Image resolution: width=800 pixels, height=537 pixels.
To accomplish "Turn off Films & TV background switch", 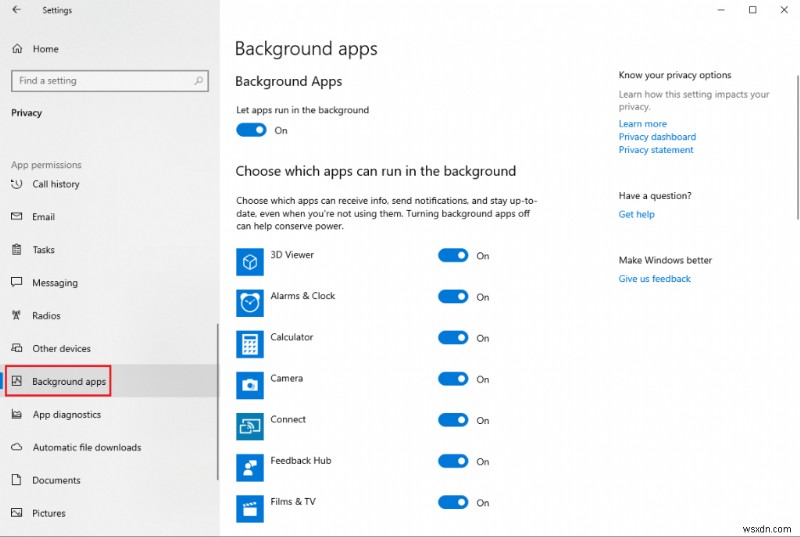I will [453, 502].
